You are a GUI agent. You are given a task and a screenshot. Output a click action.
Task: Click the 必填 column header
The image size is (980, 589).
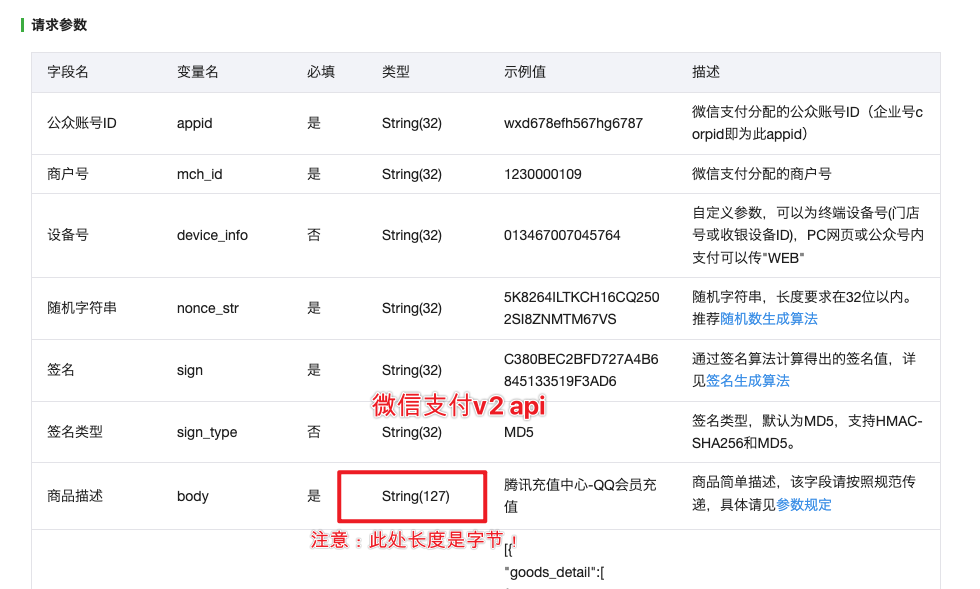point(321,72)
